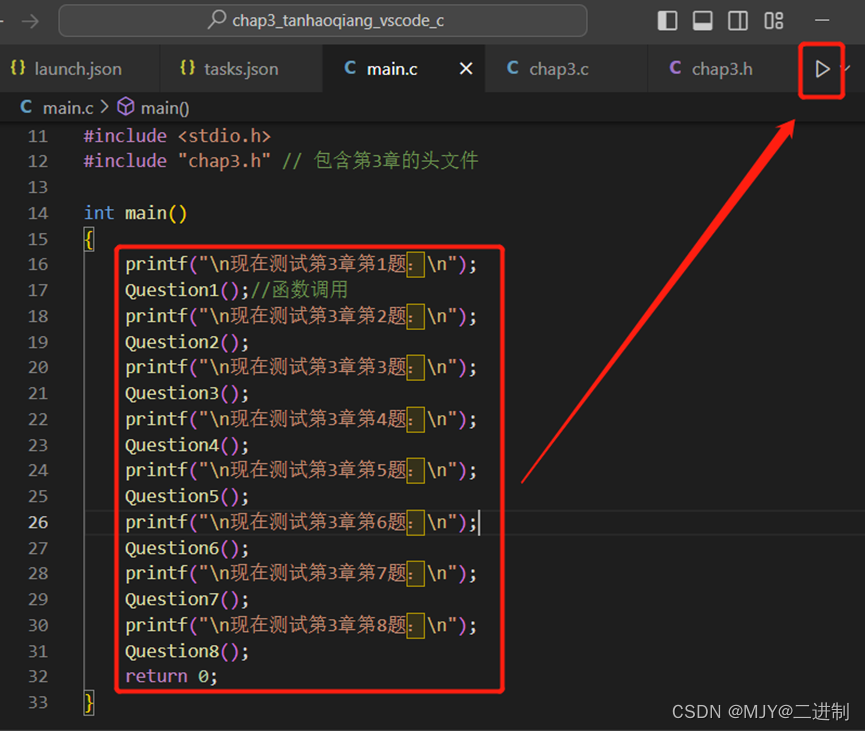Screen dimensions: 865x731
Task: Toggle secondary side bar layout icon
Action: (x=738, y=21)
